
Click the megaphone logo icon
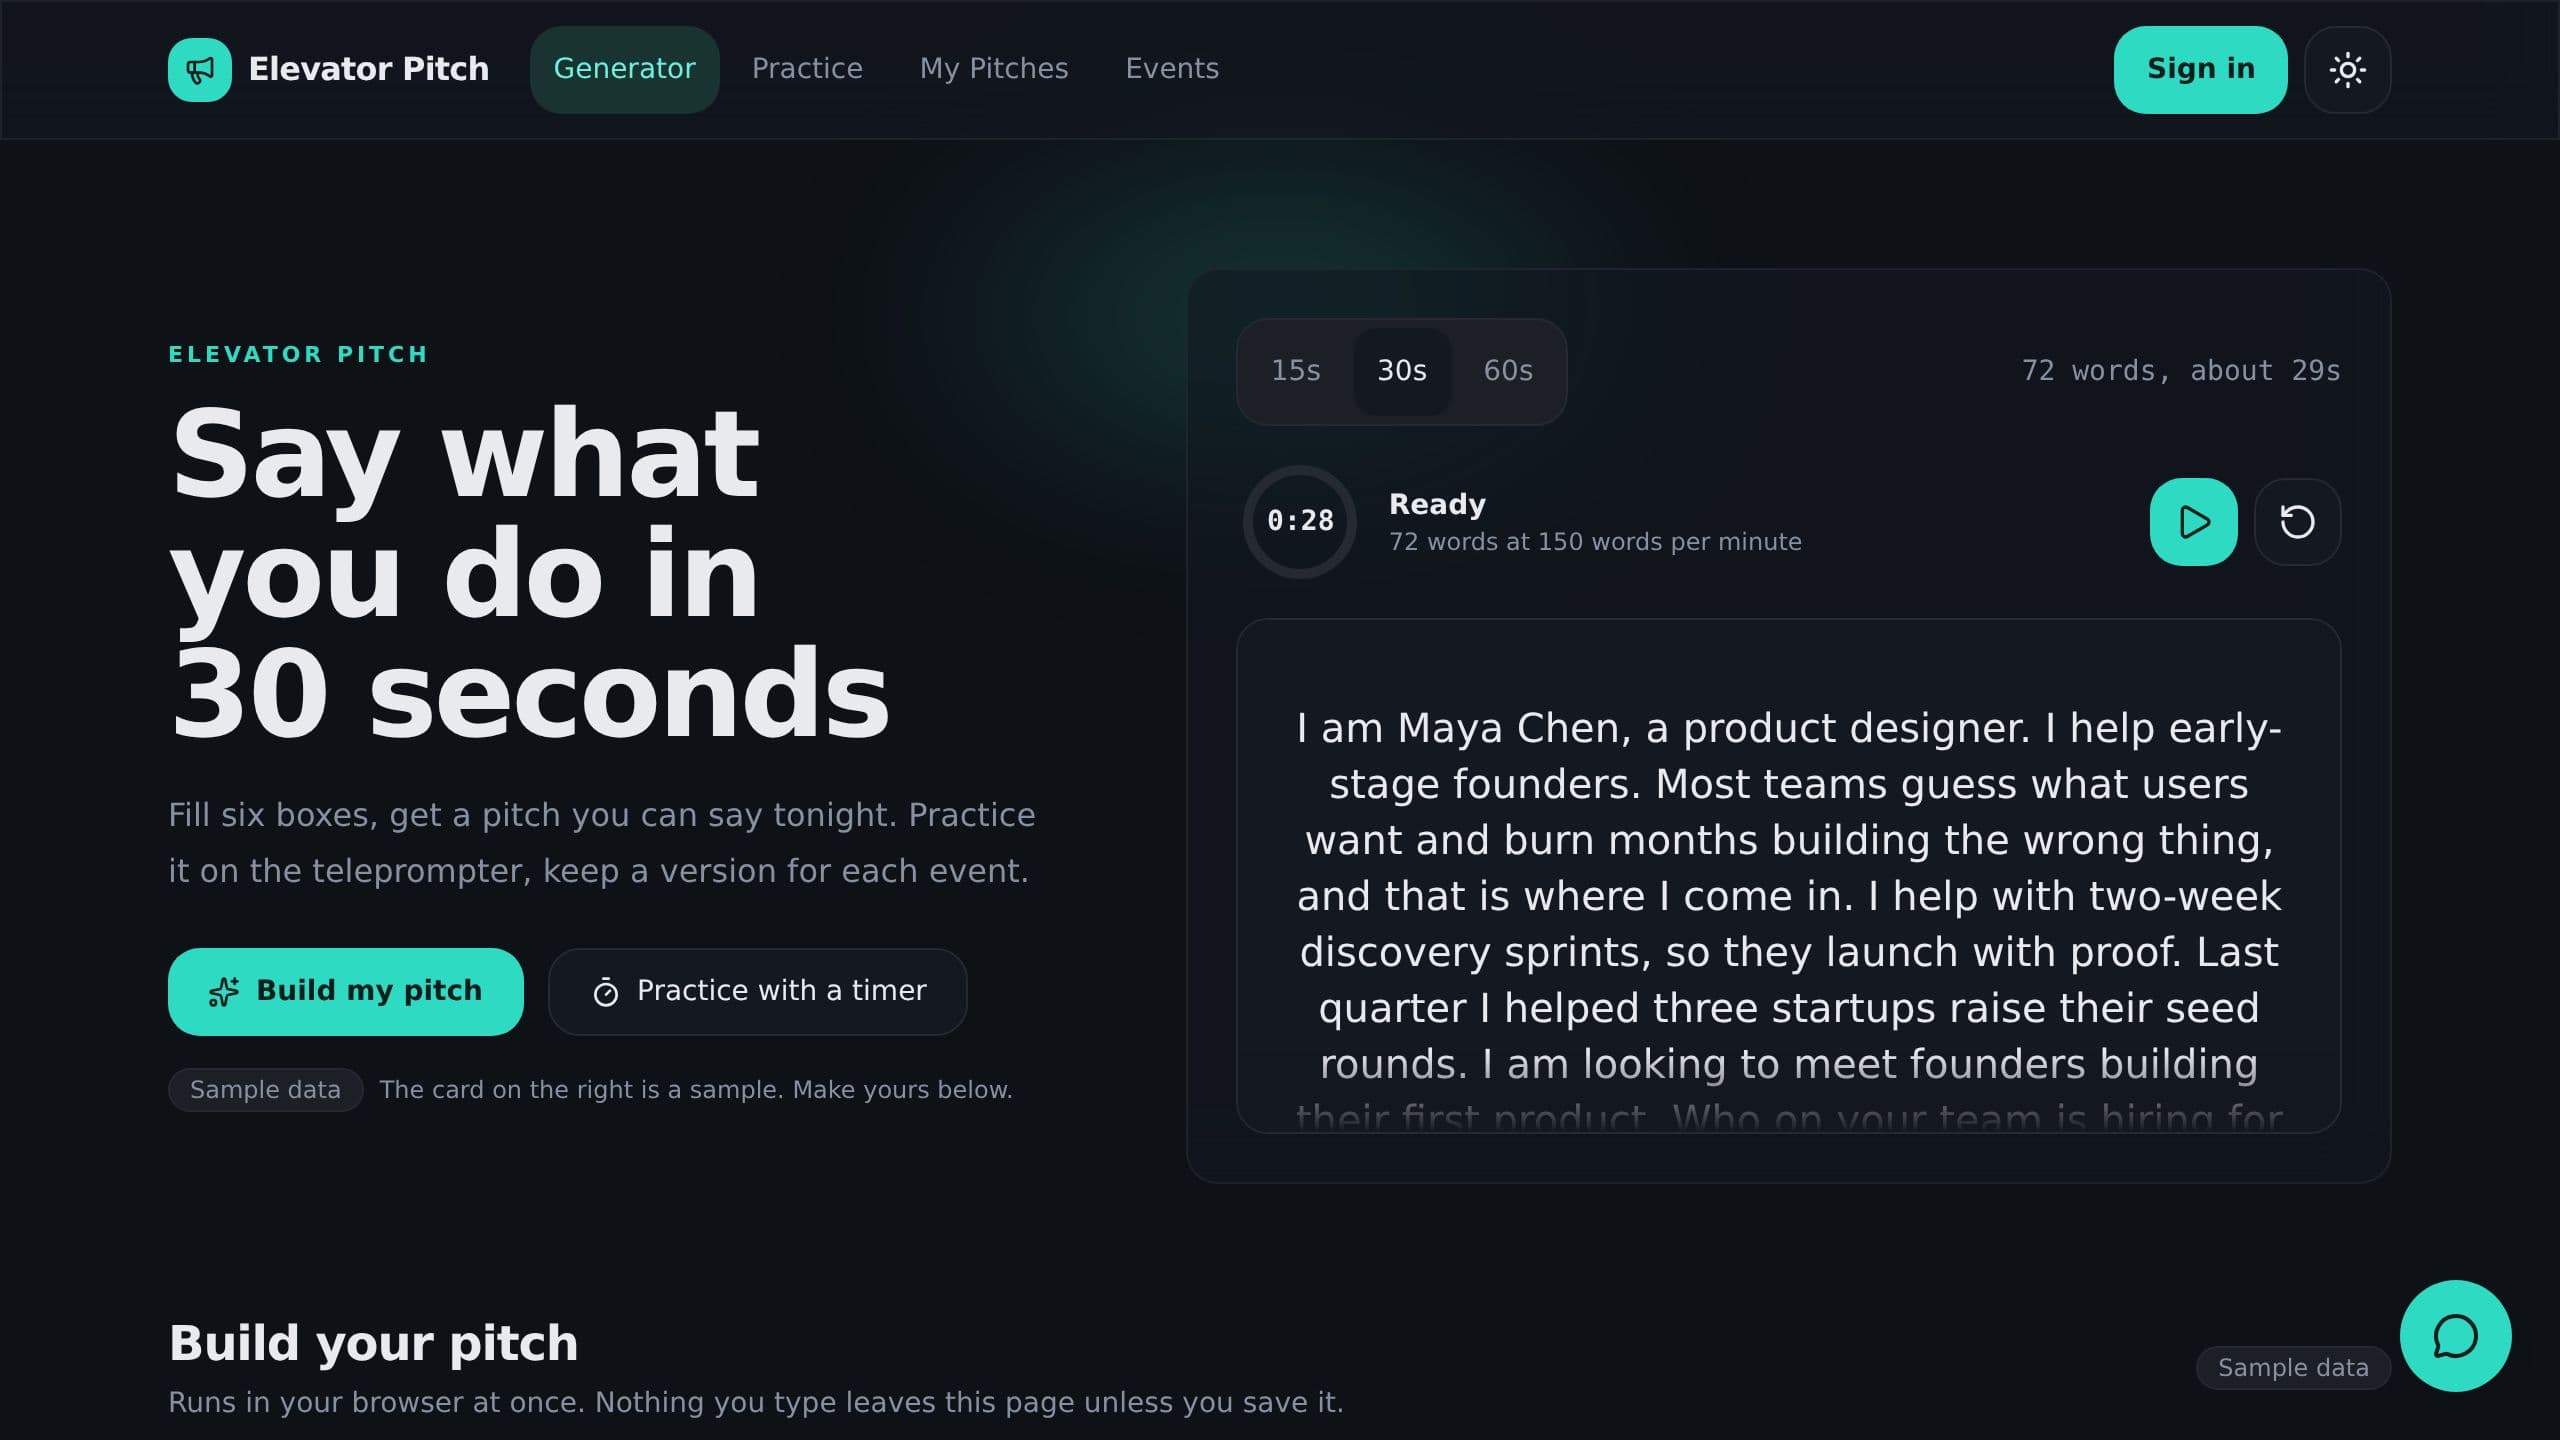tap(200, 70)
